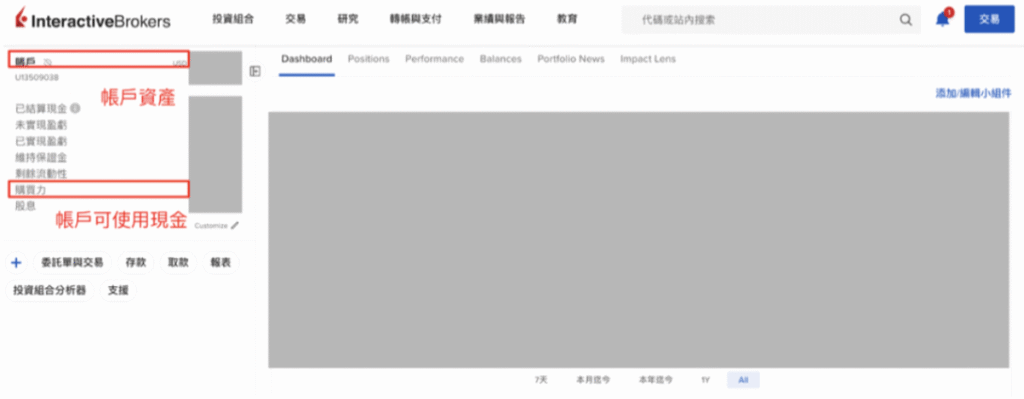Viewport: 1024px width, 399px height.
Task: Click the 購買力 row label
Action: 31,189
